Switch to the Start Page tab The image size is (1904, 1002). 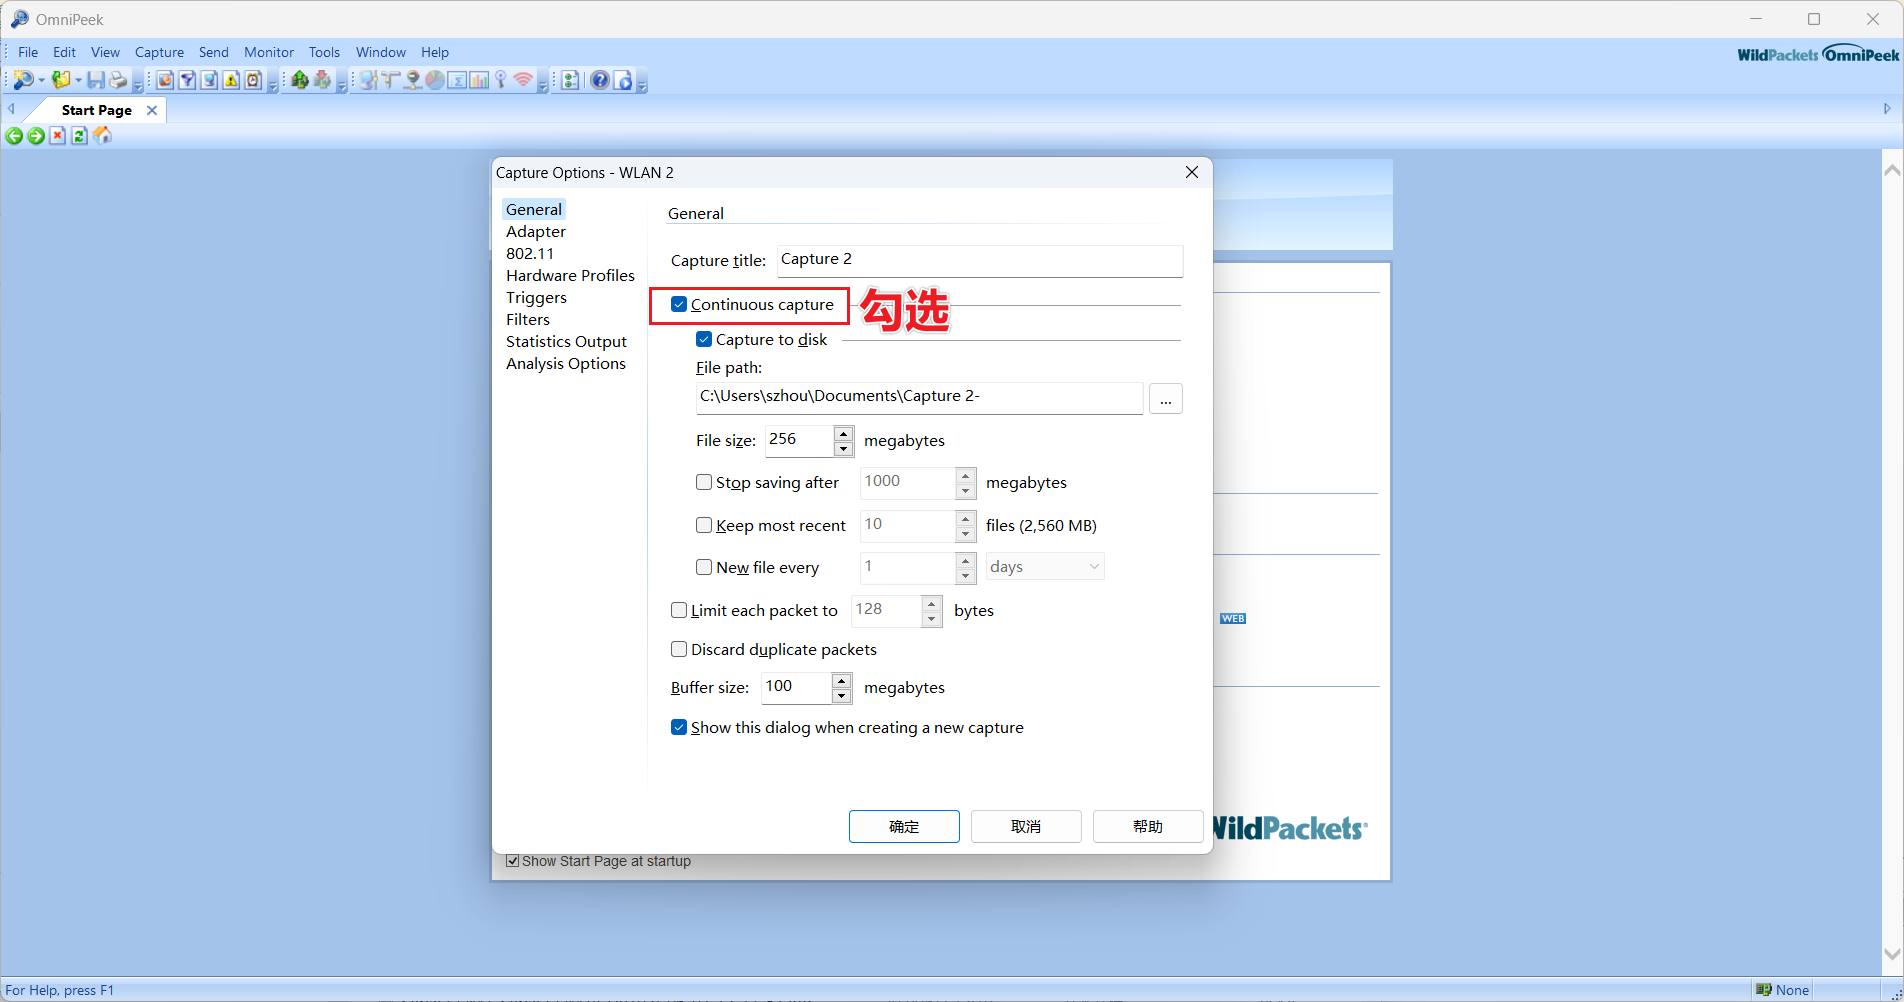96,110
